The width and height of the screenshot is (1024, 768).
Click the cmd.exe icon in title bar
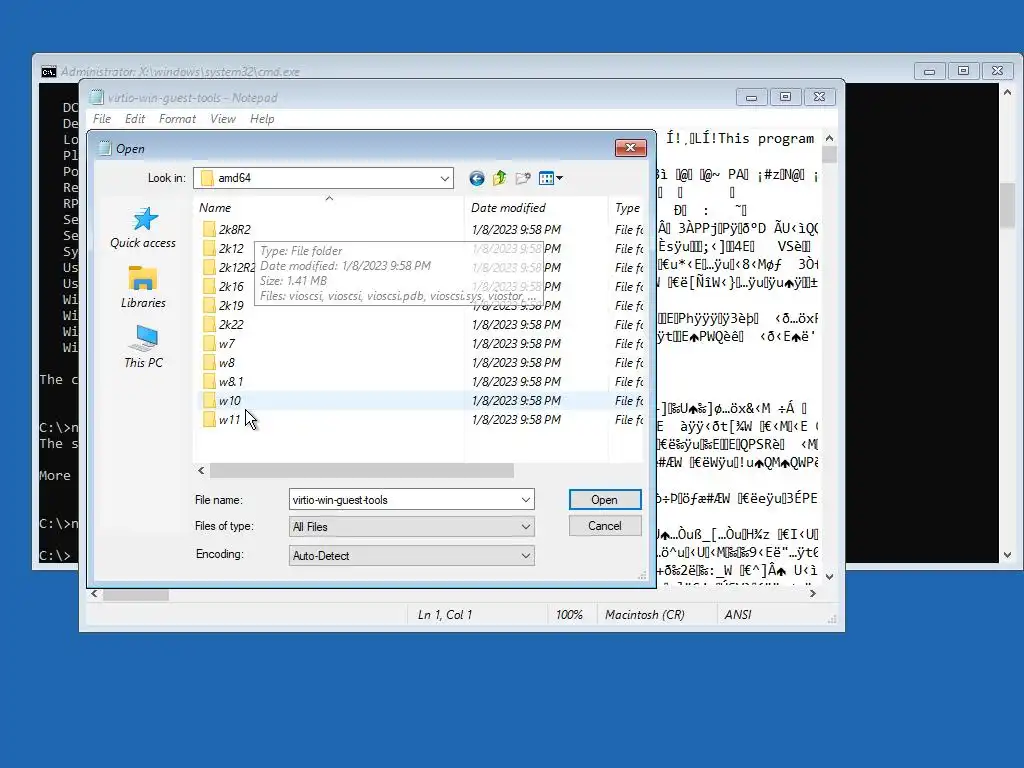coord(49,72)
